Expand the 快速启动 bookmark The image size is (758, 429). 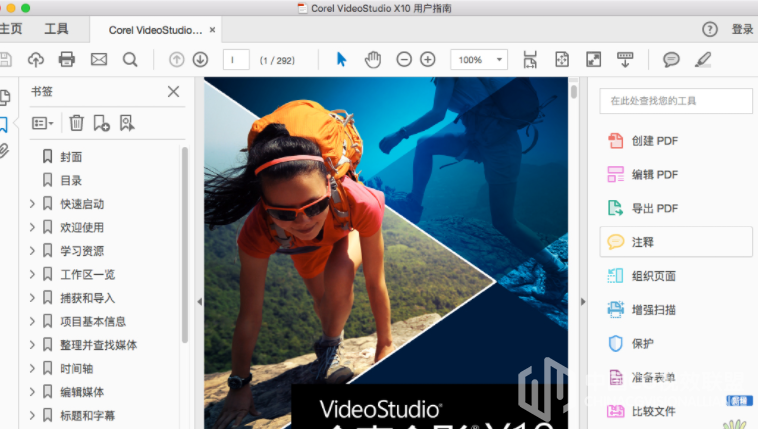(x=32, y=204)
